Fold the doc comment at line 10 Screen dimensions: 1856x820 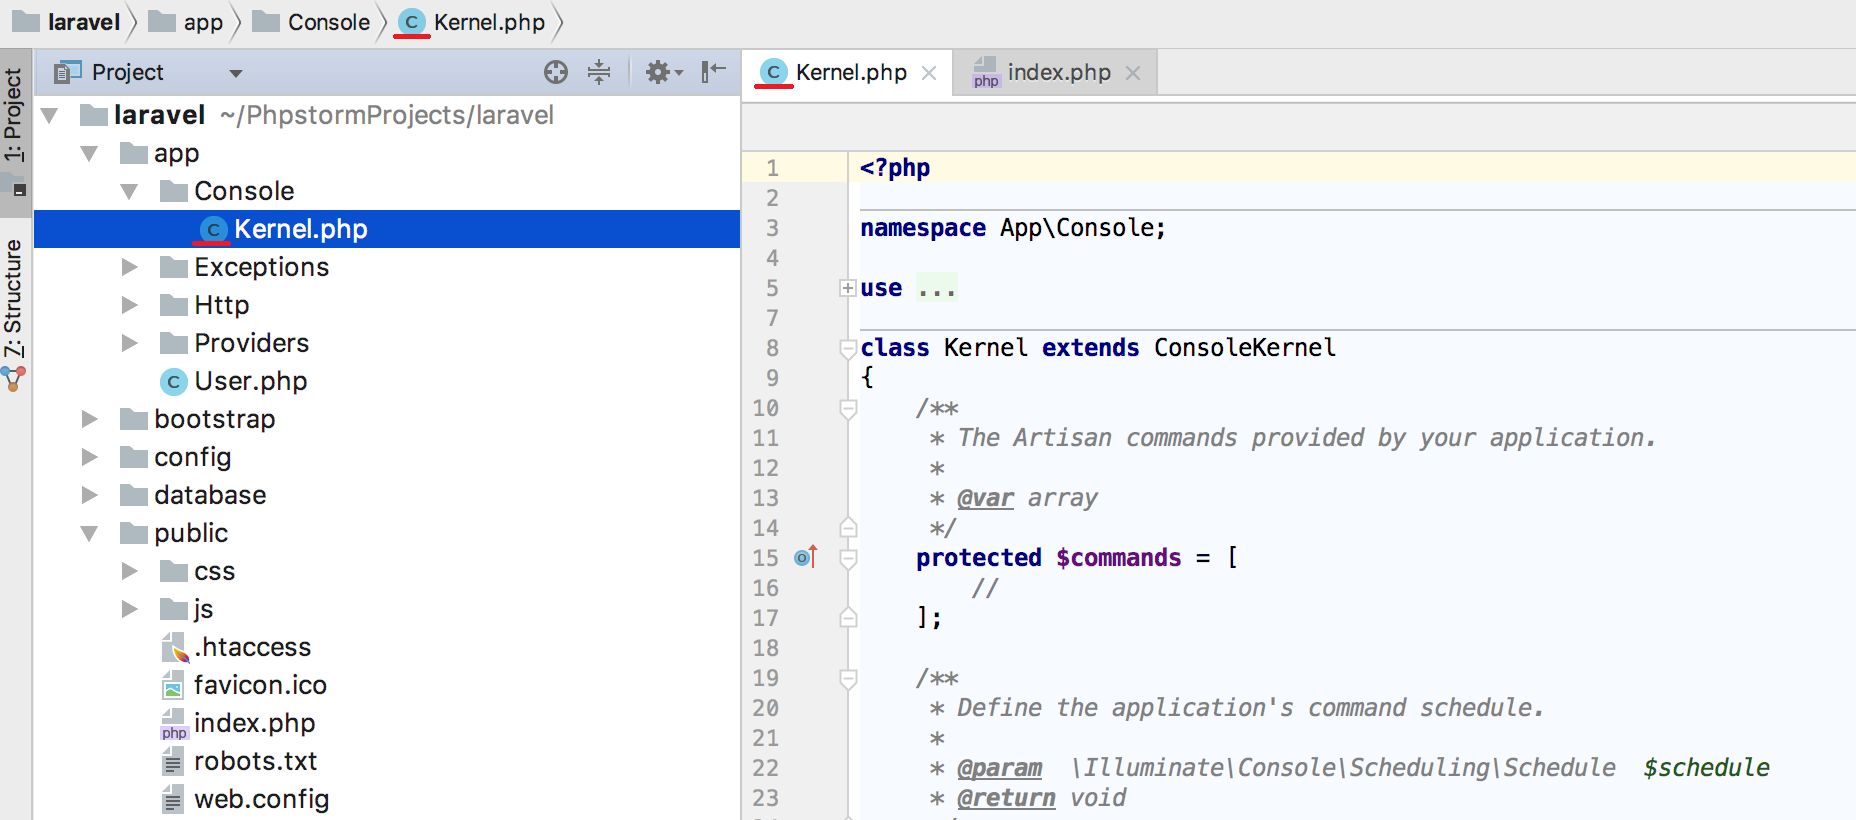click(x=848, y=408)
